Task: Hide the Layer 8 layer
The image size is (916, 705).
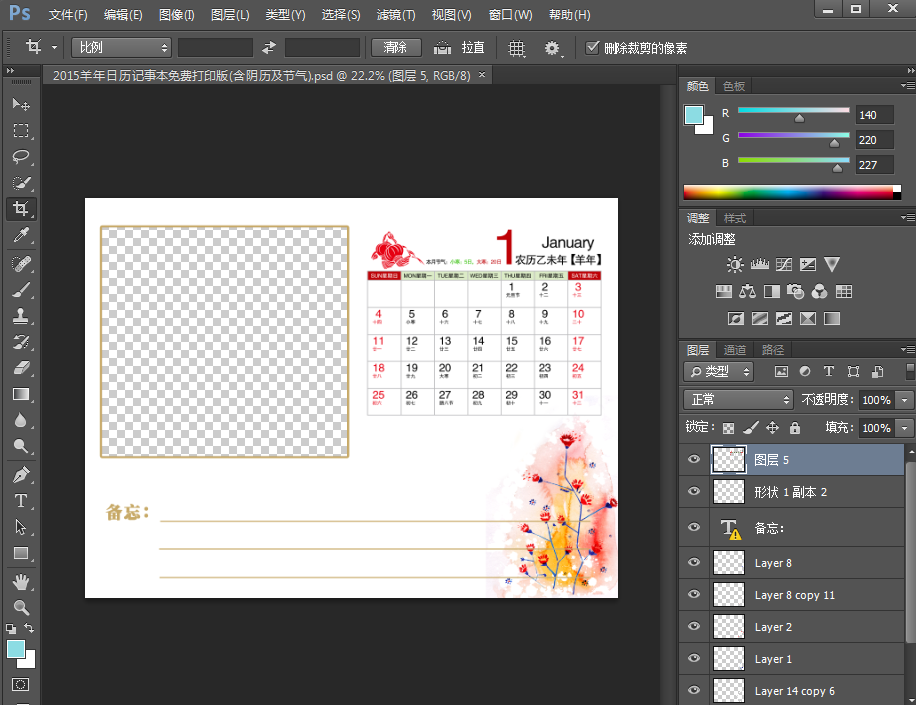Action: click(x=694, y=563)
